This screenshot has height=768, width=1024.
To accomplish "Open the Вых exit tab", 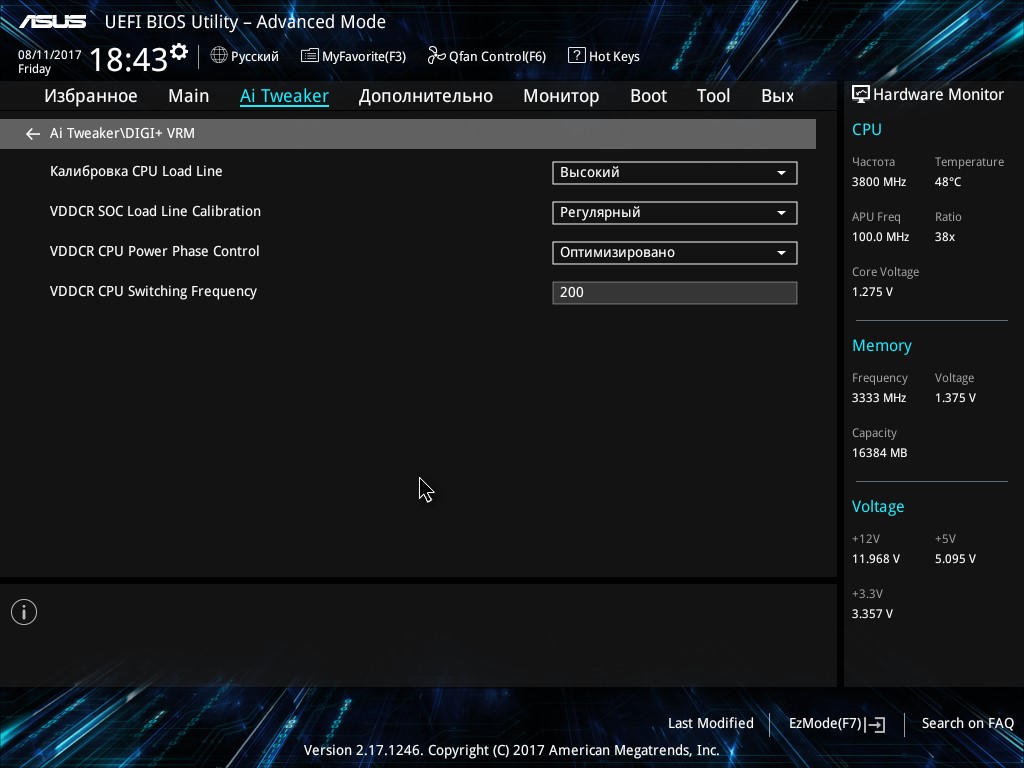I will coord(777,96).
